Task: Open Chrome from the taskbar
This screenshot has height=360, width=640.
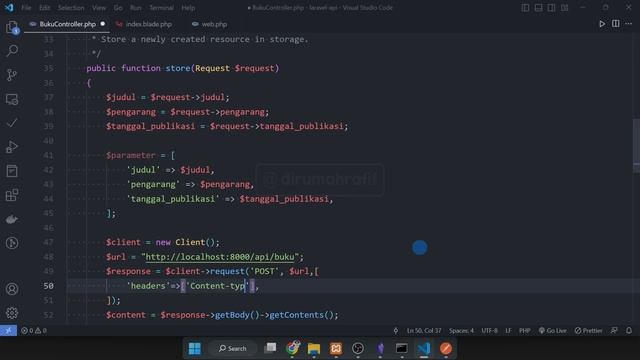Action: (x=292, y=348)
